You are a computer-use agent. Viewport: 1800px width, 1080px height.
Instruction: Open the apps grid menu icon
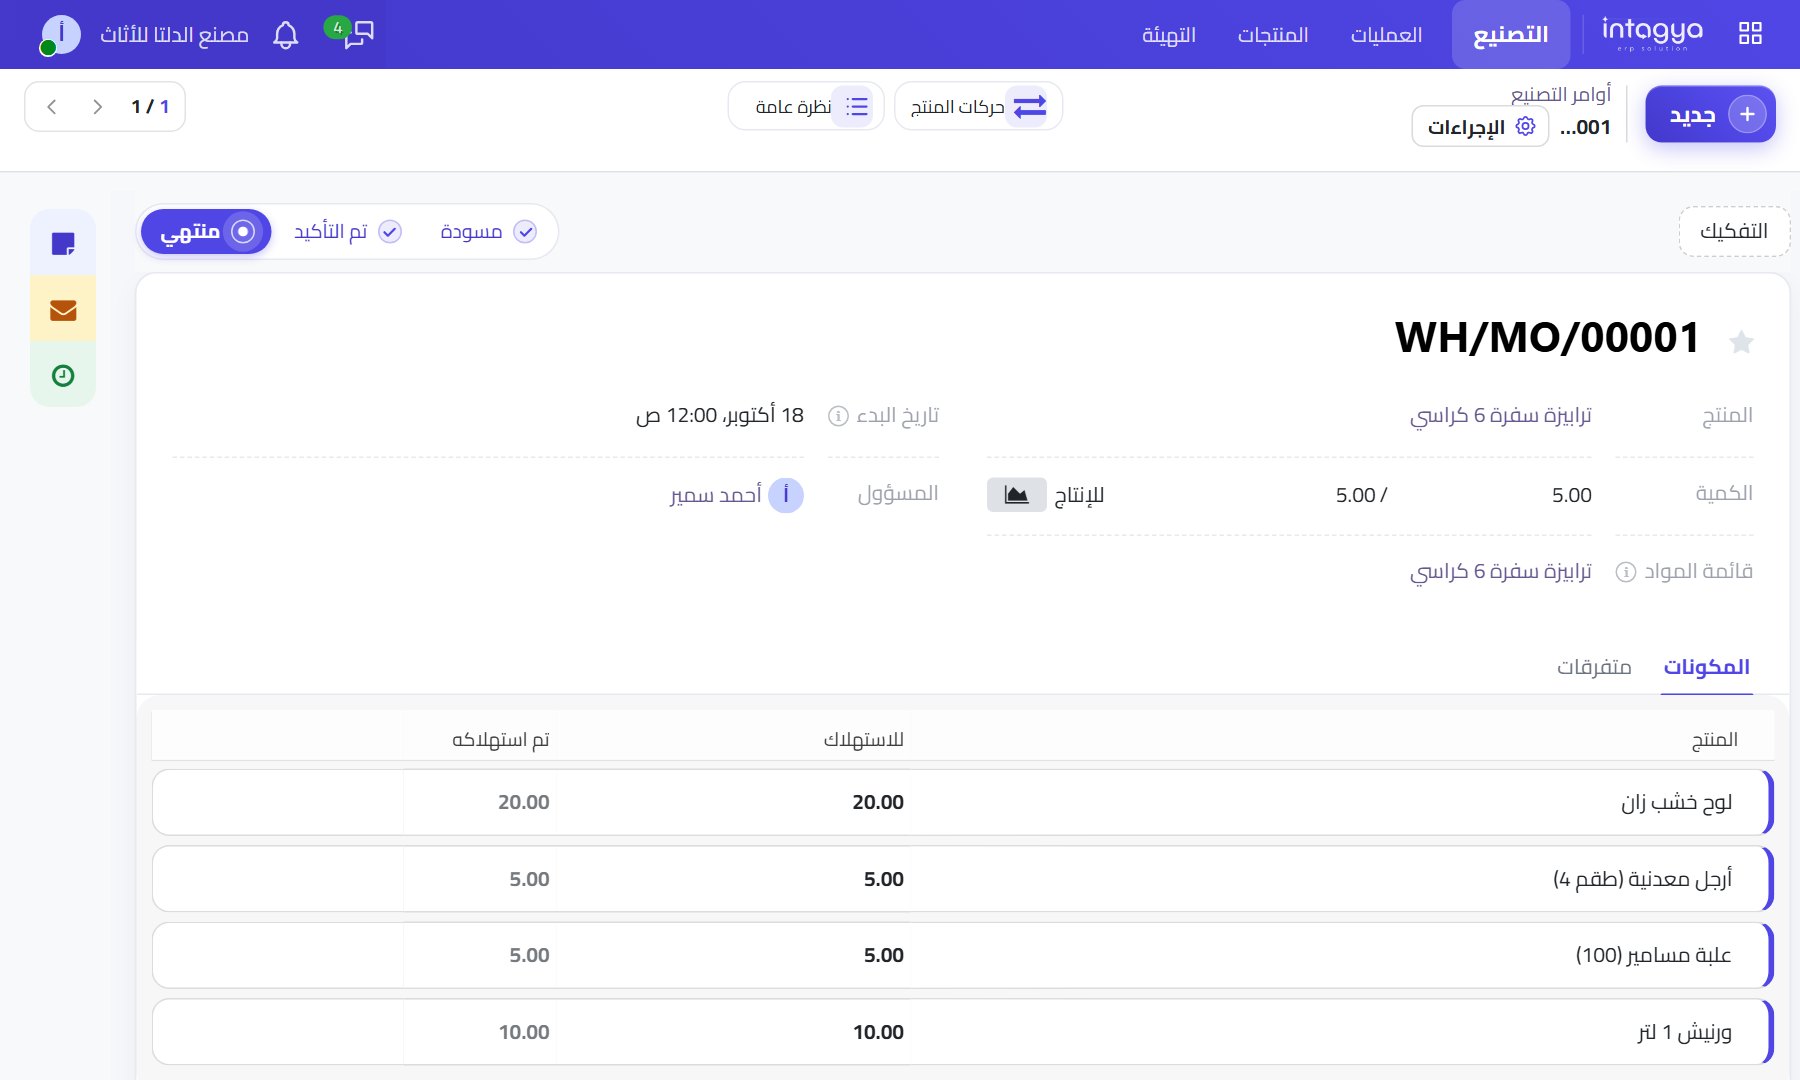(x=1750, y=34)
